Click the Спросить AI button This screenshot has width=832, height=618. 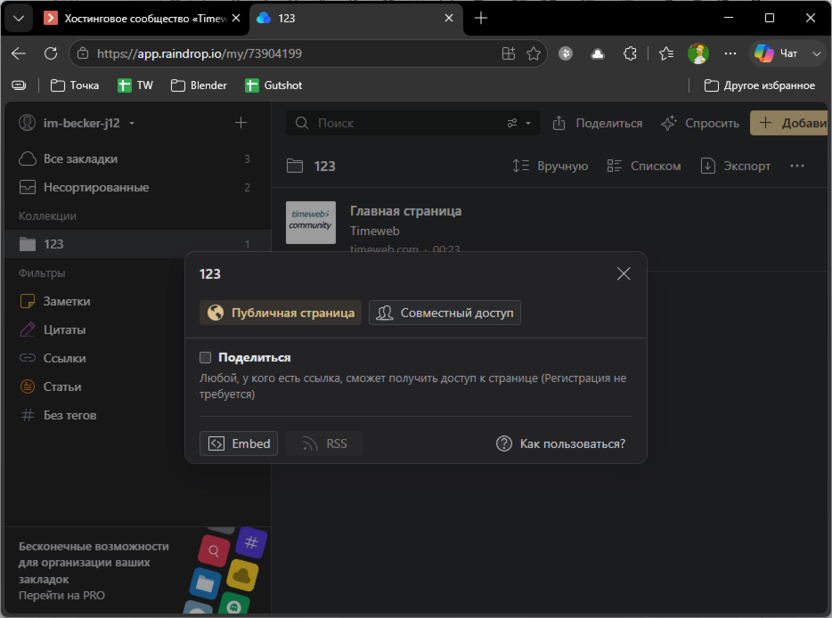(x=700, y=123)
